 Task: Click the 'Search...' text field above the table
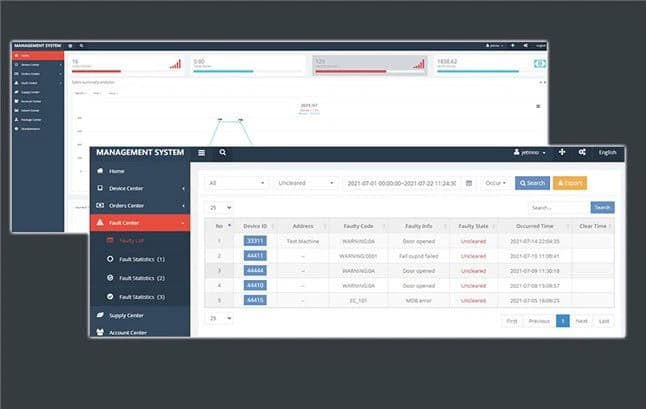pyautogui.click(x=558, y=208)
